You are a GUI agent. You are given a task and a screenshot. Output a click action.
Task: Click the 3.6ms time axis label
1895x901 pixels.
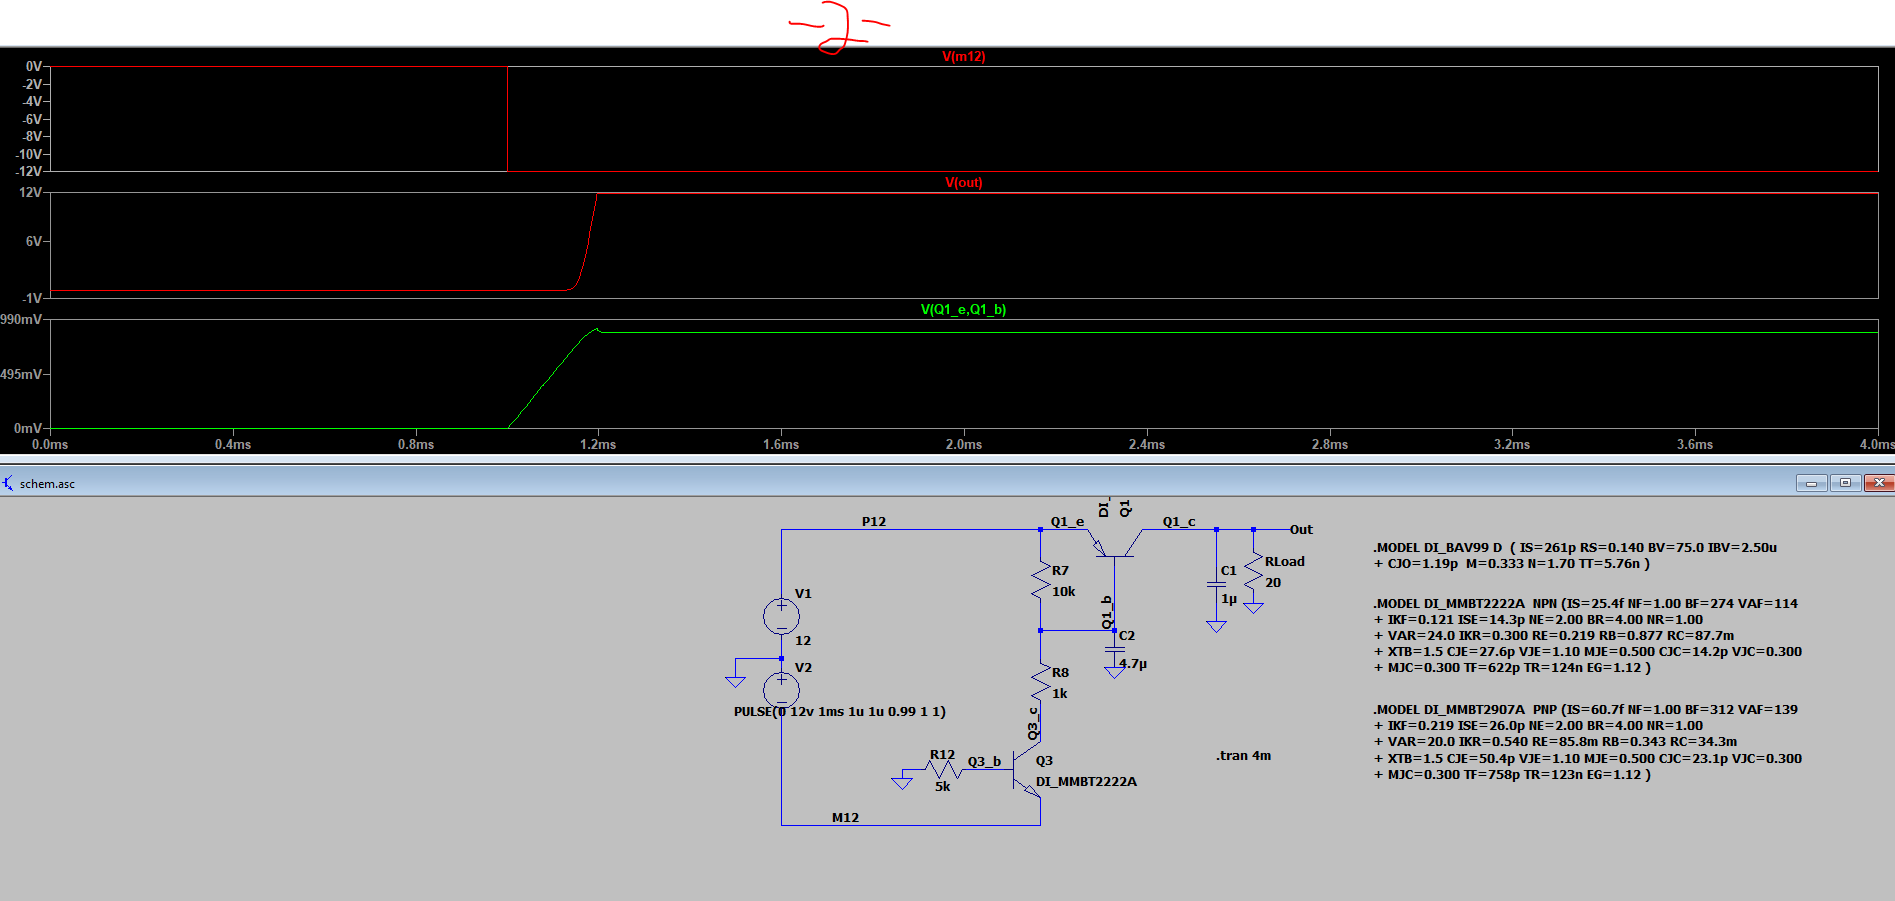1695,445
